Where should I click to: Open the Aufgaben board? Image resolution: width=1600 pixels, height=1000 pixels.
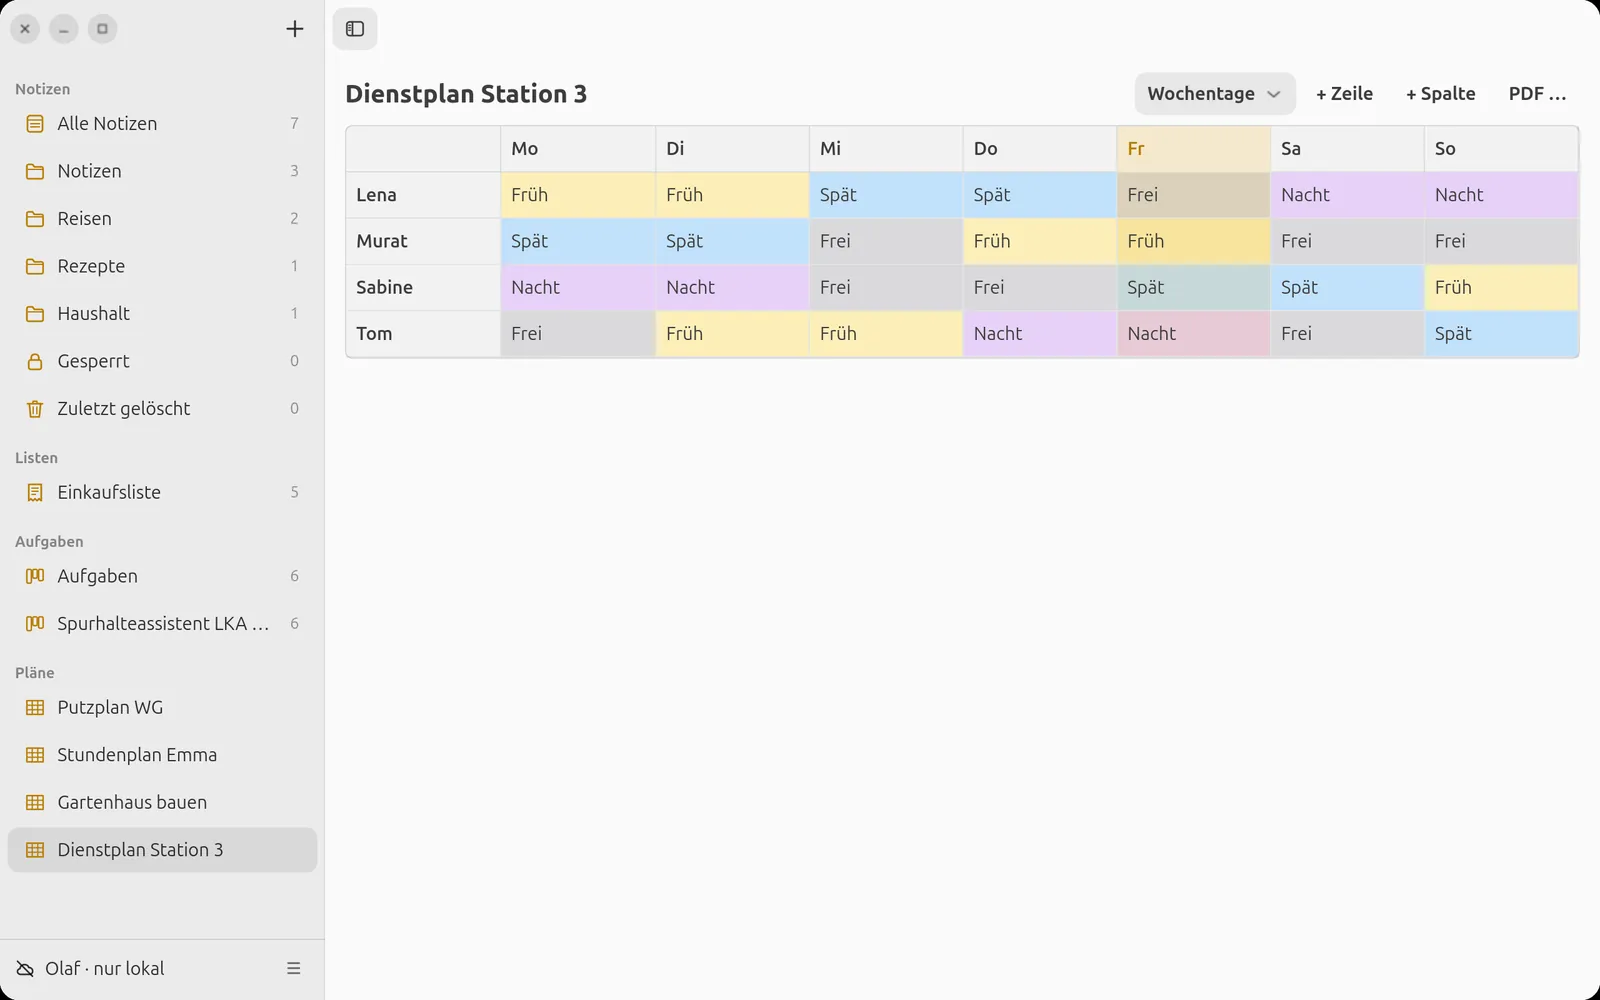[x=162, y=576]
